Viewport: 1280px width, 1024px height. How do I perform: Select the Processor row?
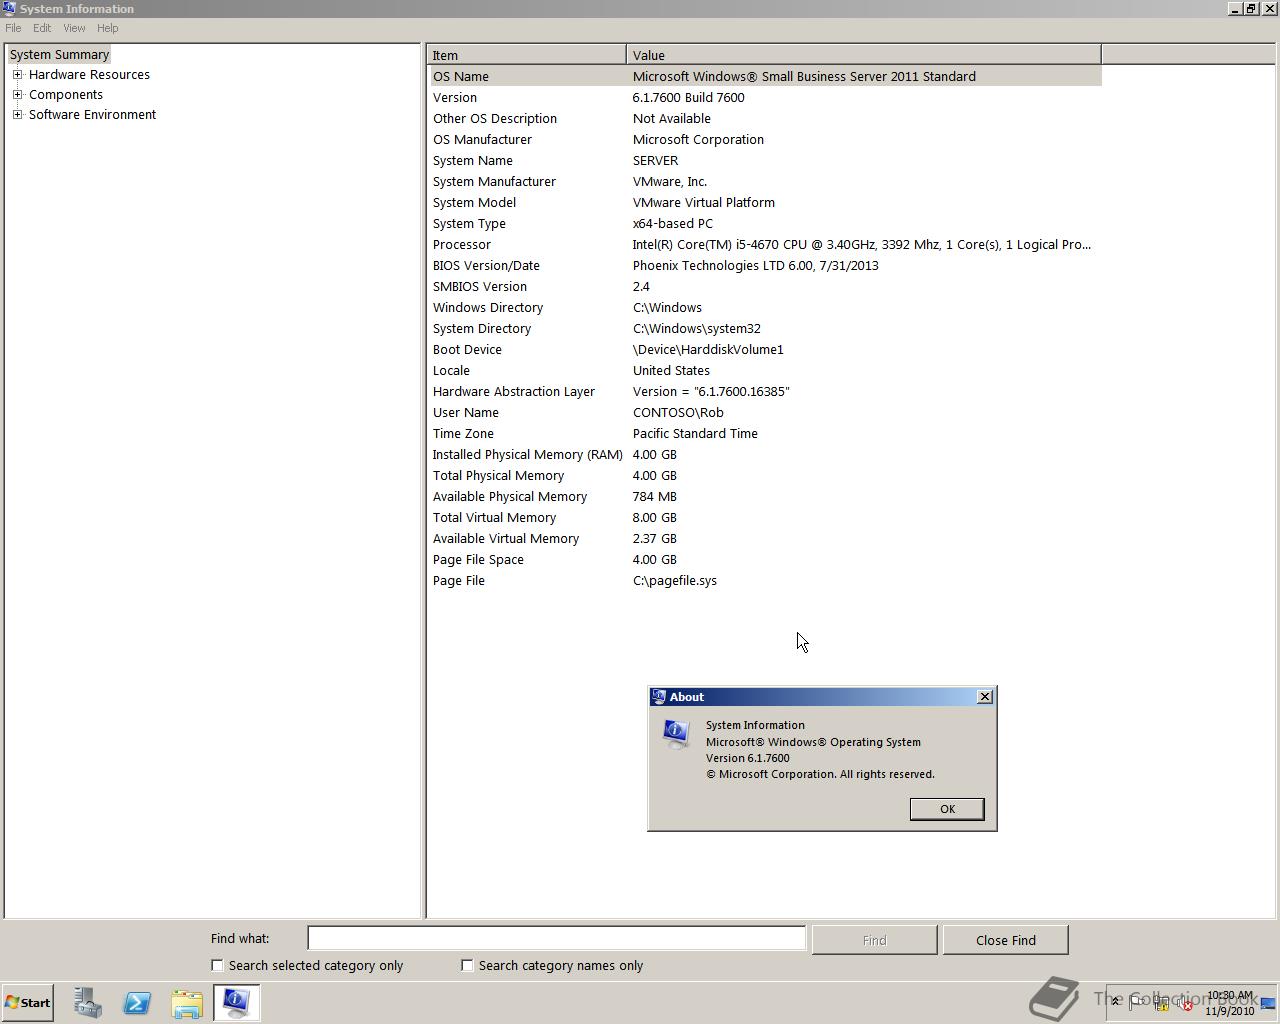pos(765,244)
